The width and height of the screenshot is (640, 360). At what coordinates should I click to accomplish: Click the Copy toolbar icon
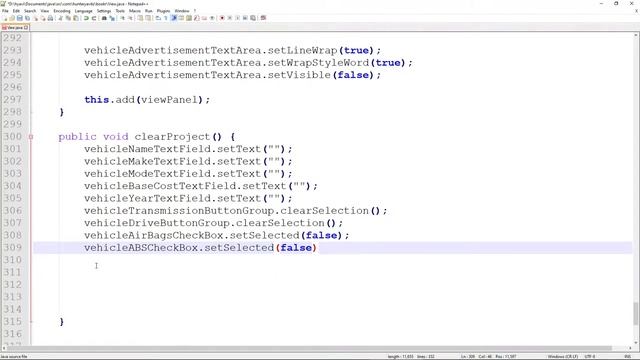pos(68,18)
